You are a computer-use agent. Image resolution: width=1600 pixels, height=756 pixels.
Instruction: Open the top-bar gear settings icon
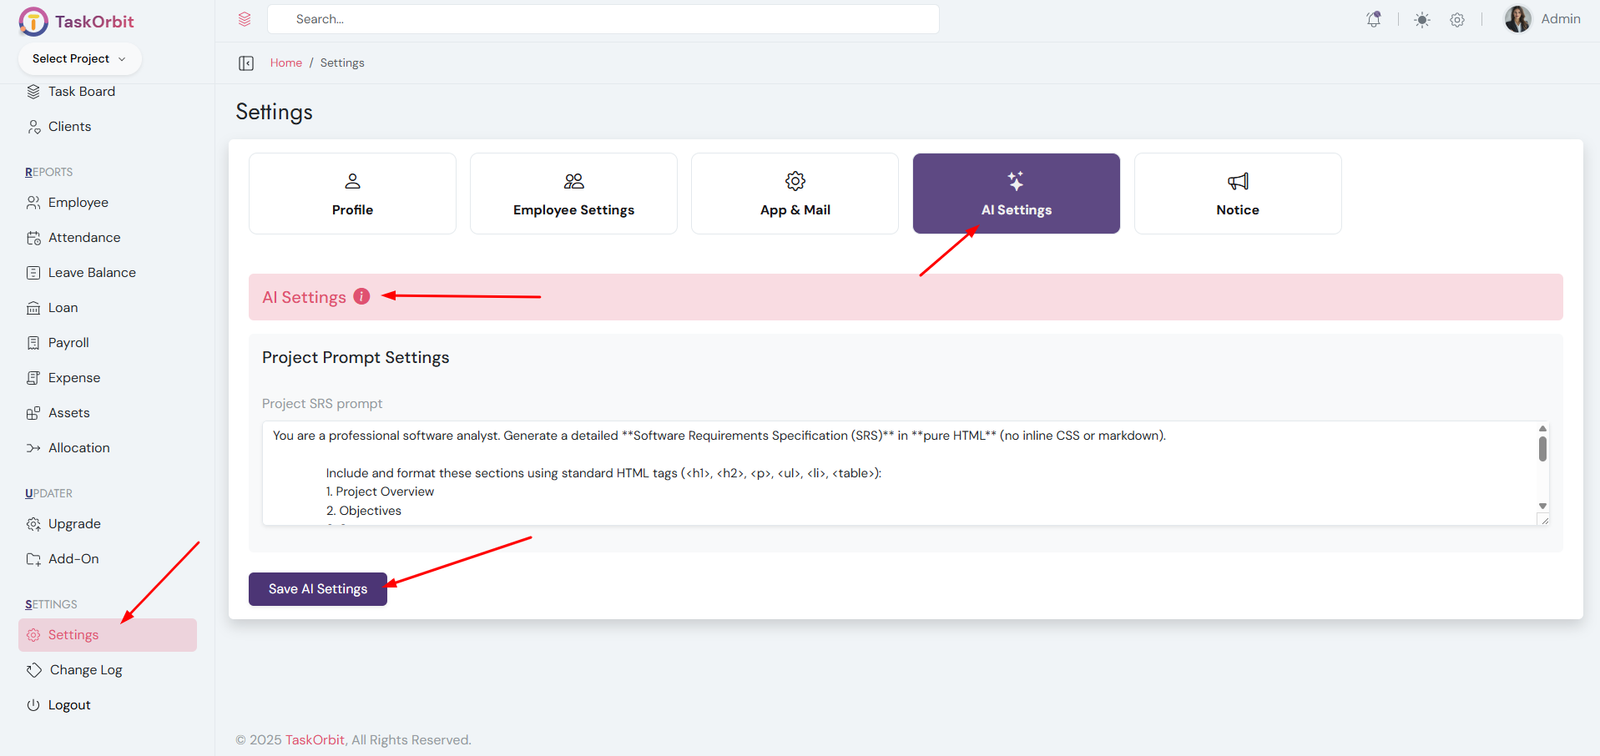pos(1457,20)
